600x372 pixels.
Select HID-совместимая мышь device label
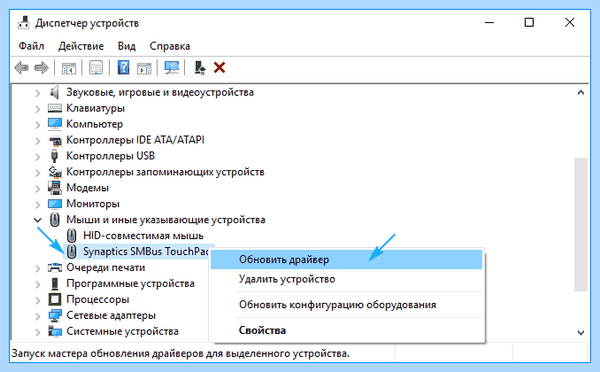143,235
